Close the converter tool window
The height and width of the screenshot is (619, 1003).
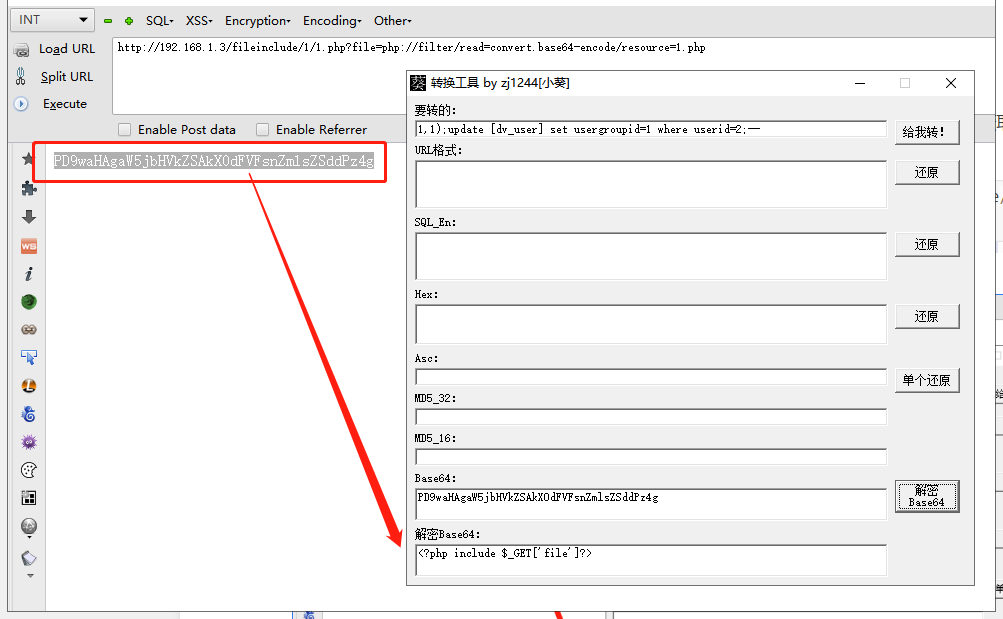coord(951,83)
